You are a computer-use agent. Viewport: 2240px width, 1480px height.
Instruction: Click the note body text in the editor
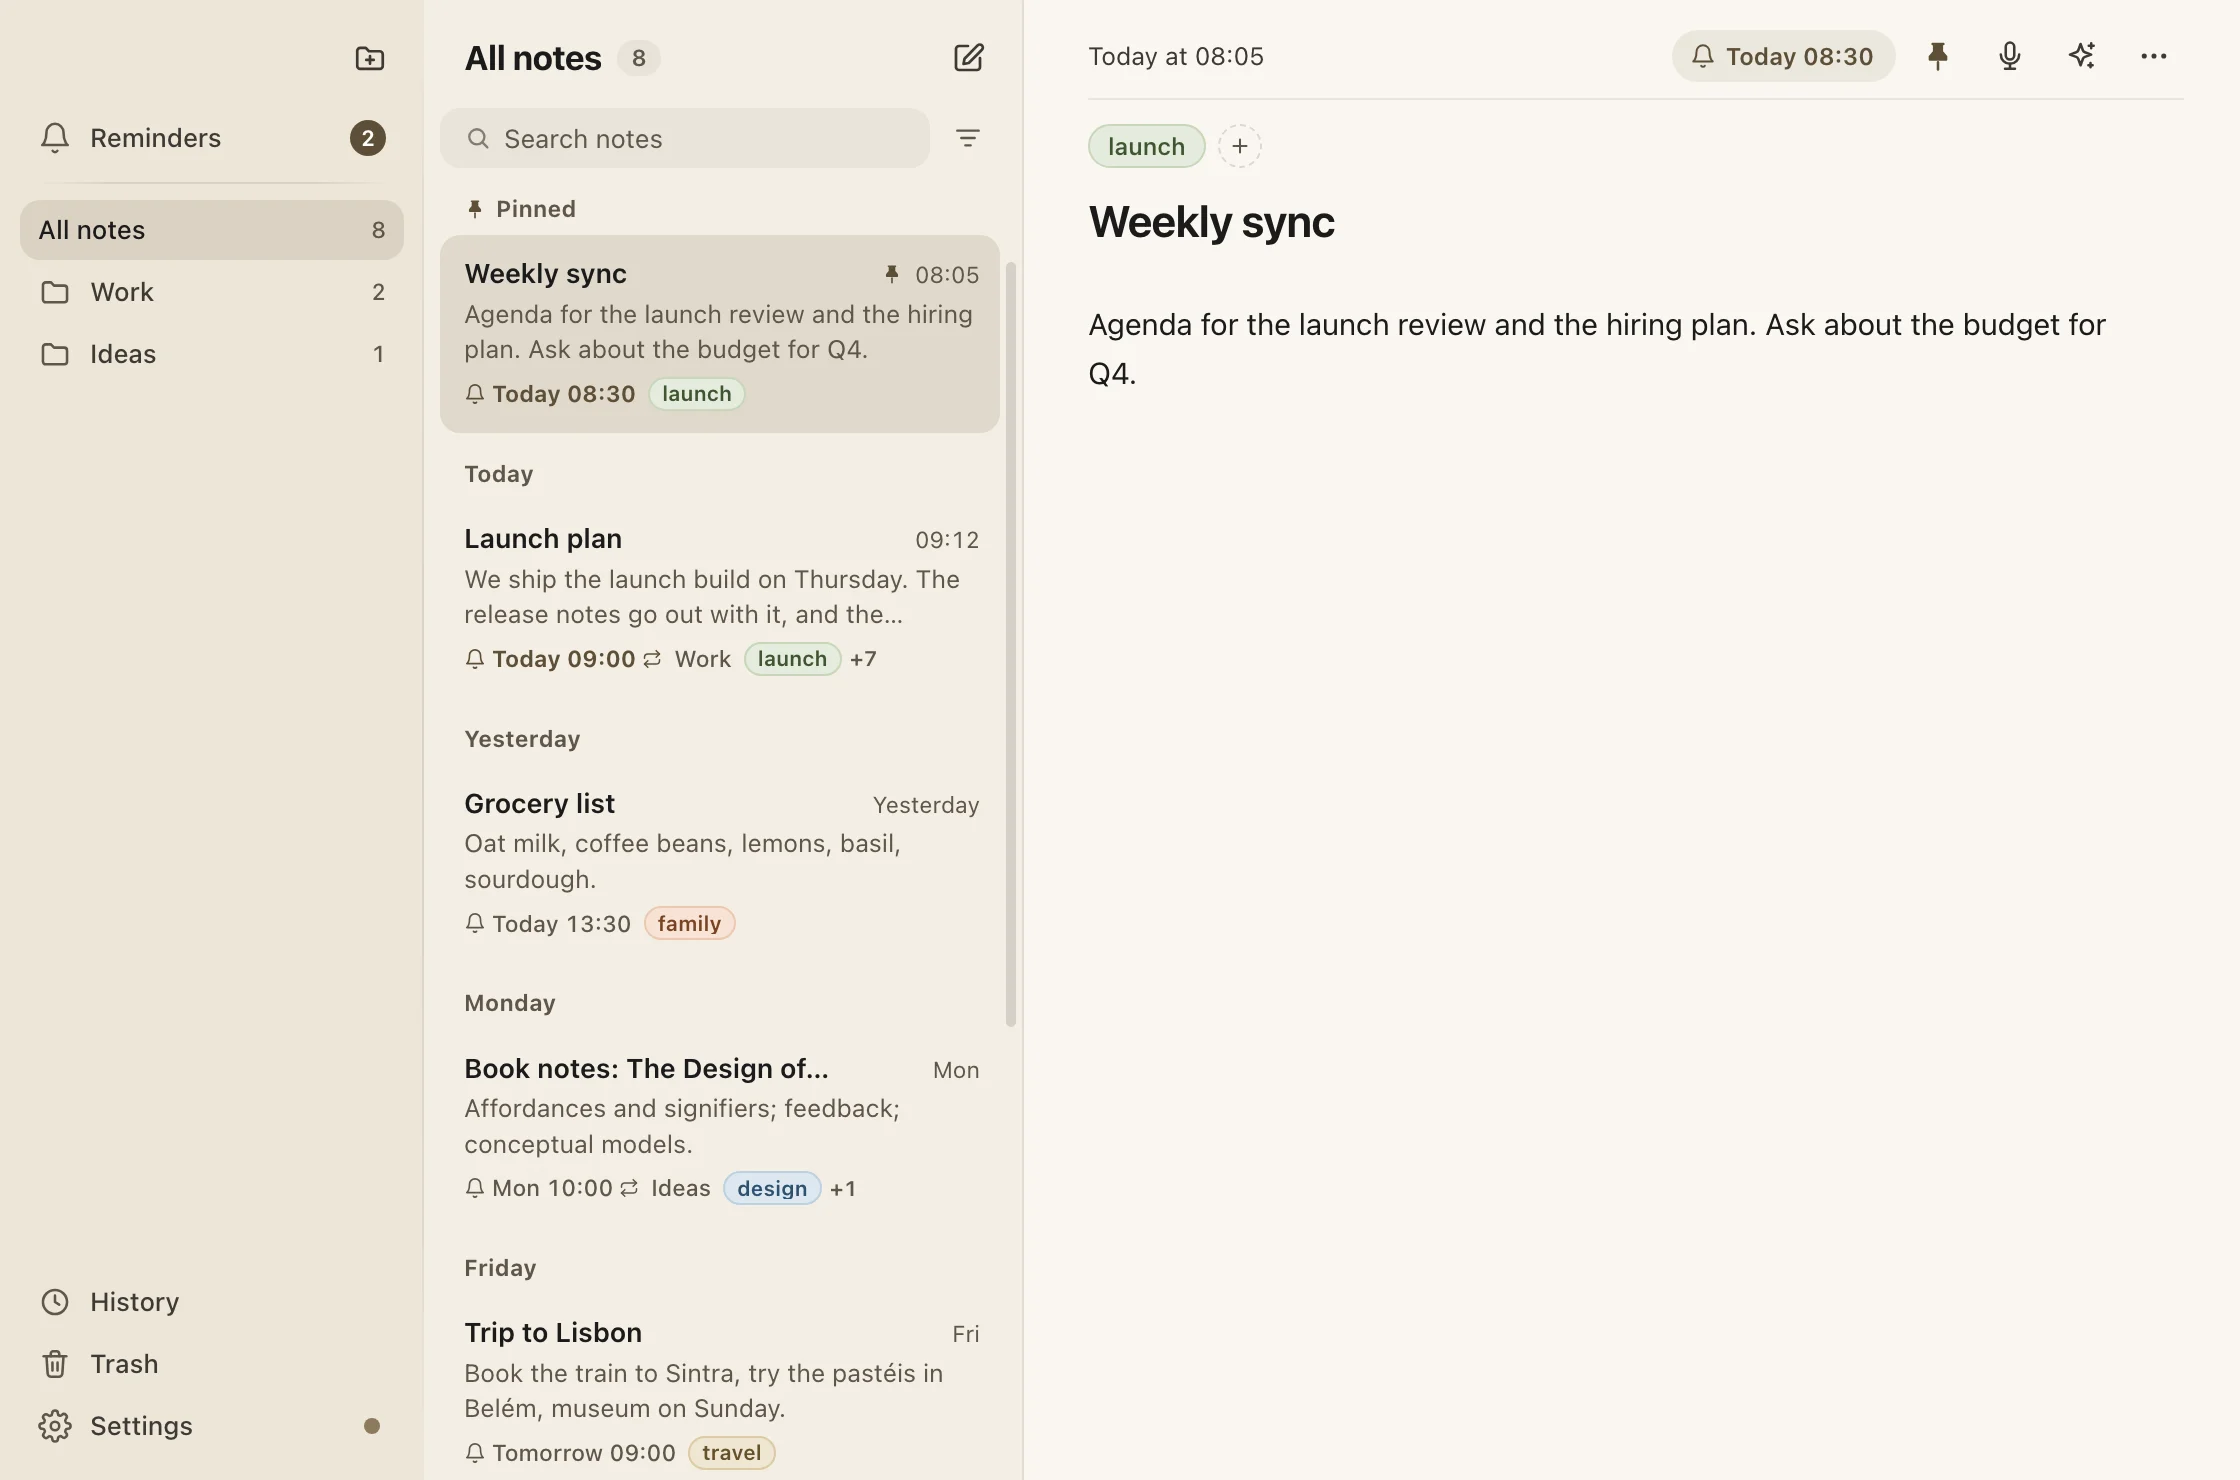(x=1596, y=349)
